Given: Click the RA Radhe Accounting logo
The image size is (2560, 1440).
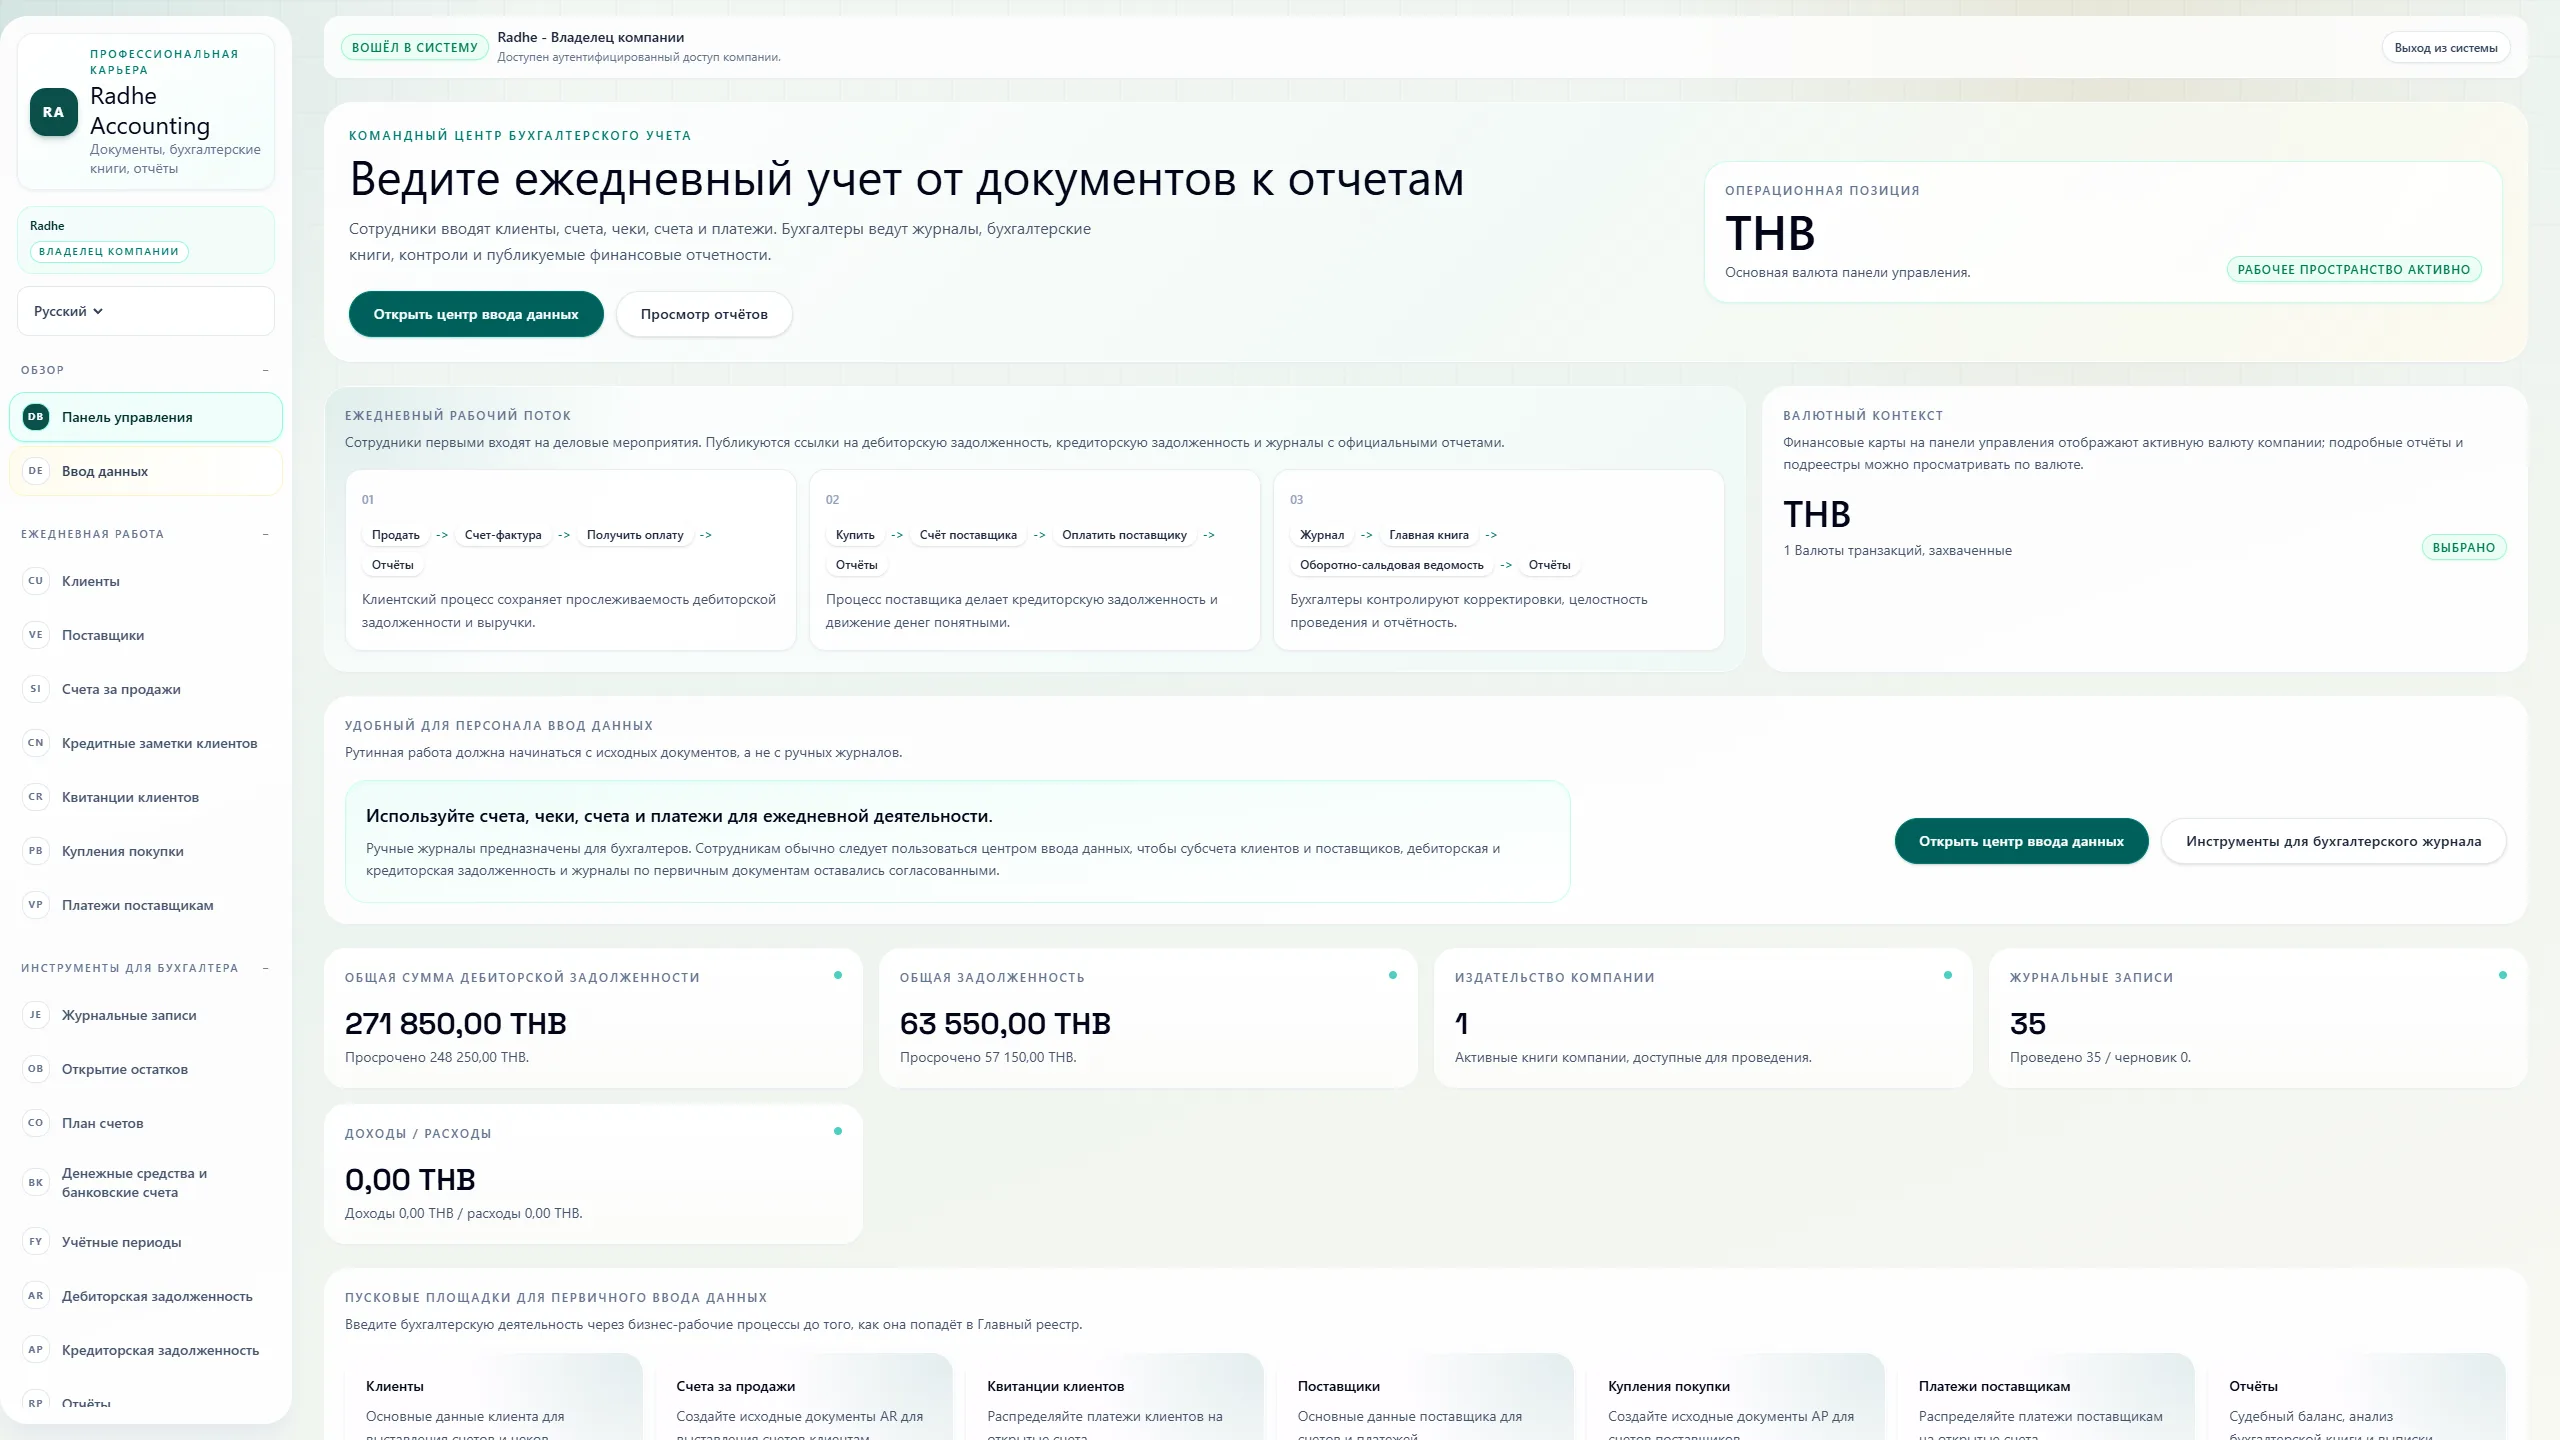Looking at the screenshot, I should pos(54,112).
